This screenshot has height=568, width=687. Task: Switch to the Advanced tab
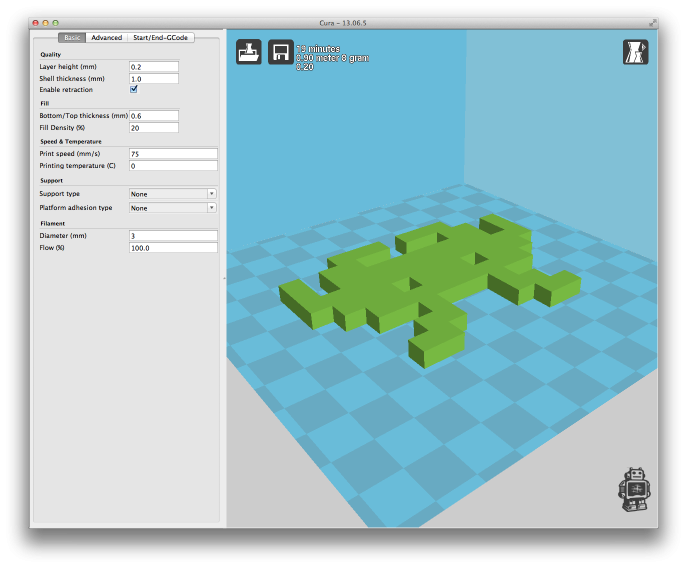[x=106, y=38]
